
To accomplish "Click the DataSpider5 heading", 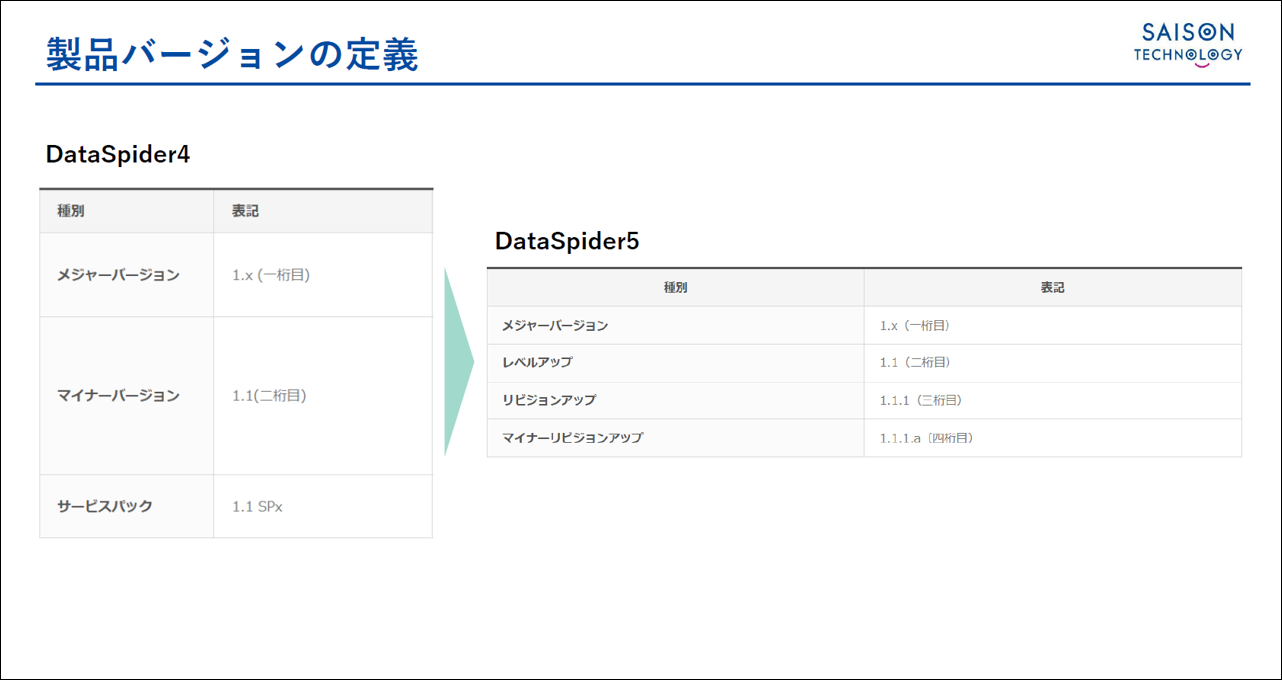I will pos(567,241).
